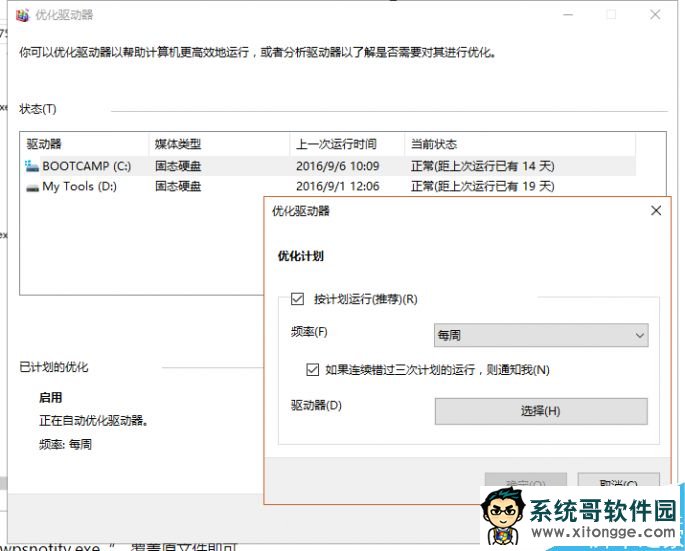This screenshot has height=551, width=685.
Task: Sort list by 上一次运行时间 column header
Action: point(346,144)
